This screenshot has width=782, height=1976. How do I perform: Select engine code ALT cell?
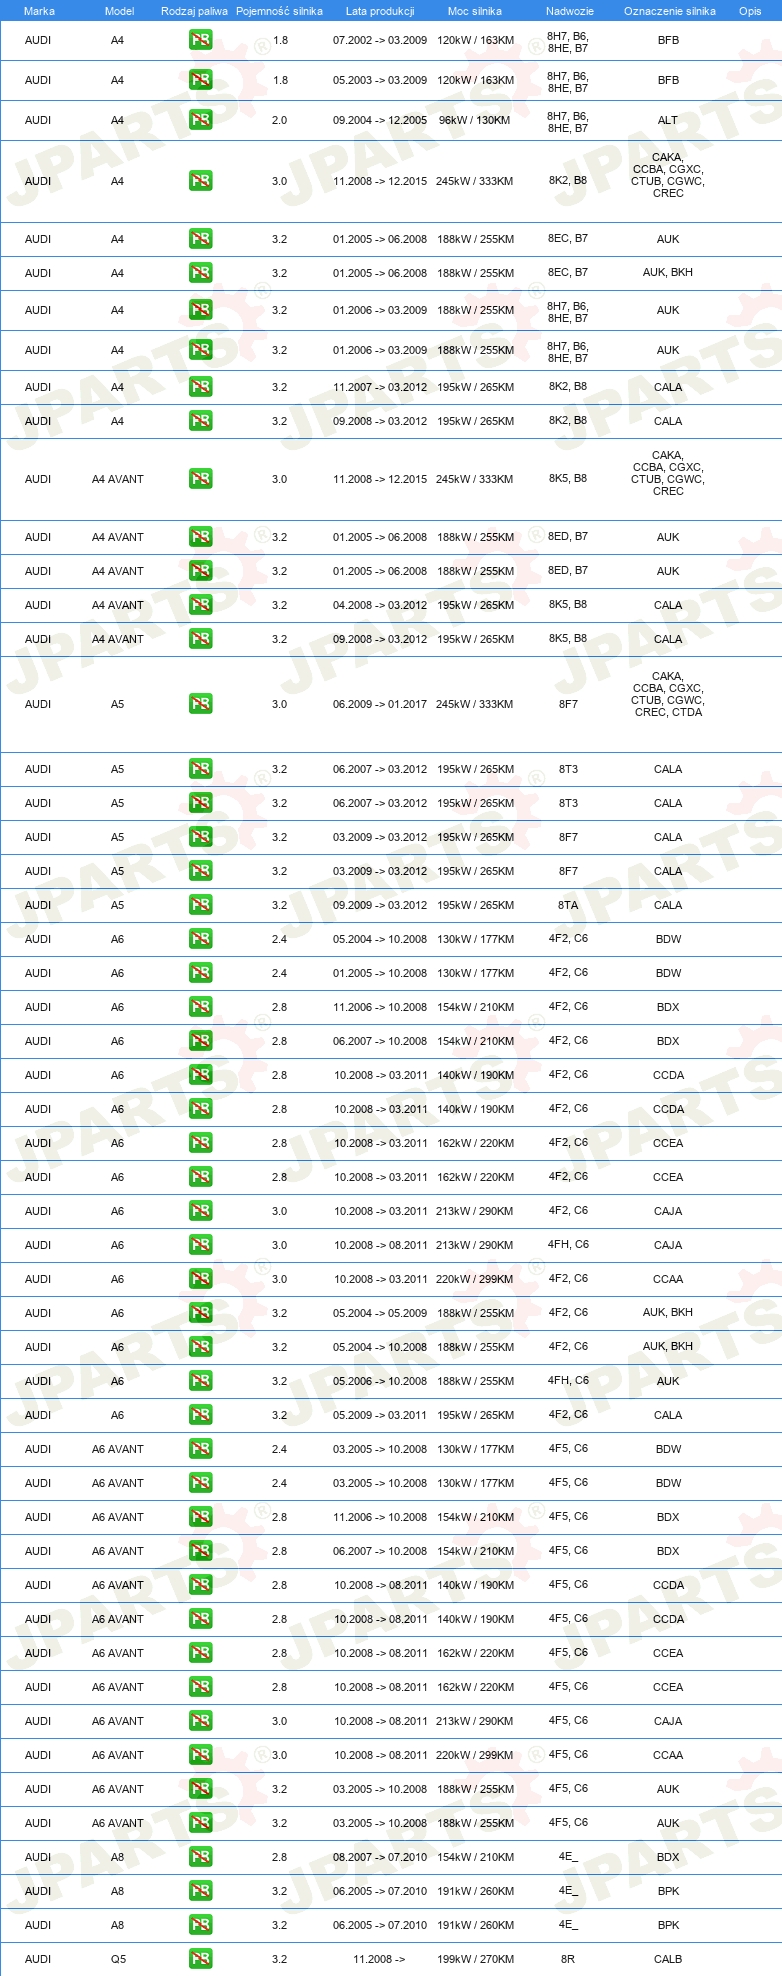tap(668, 120)
